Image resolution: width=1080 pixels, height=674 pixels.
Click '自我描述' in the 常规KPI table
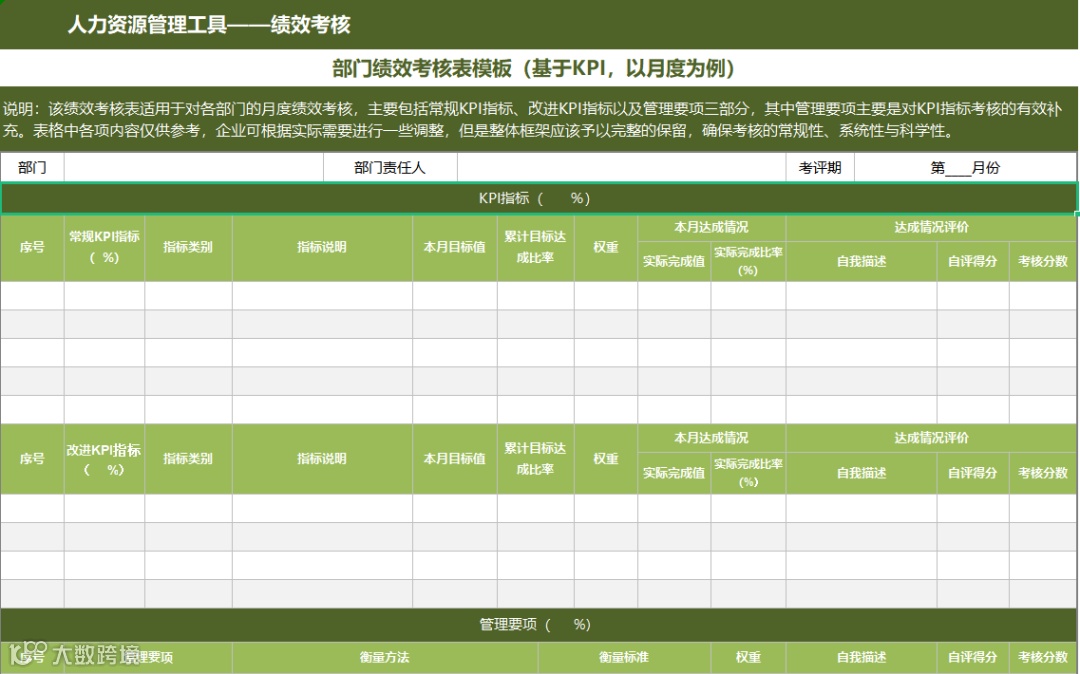pyautogui.click(x=861, y=262)
